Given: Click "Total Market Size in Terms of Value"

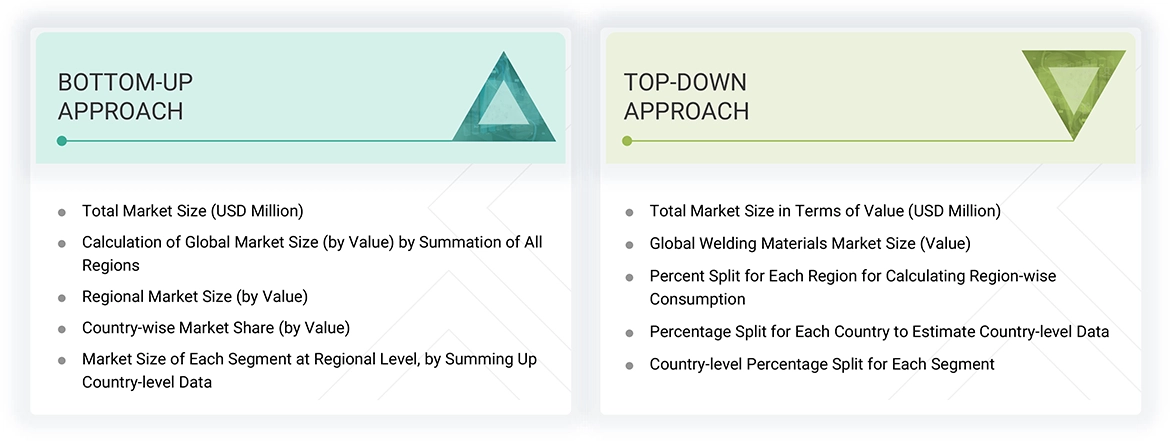Looking at the screenshot, I should pos(824,211).
